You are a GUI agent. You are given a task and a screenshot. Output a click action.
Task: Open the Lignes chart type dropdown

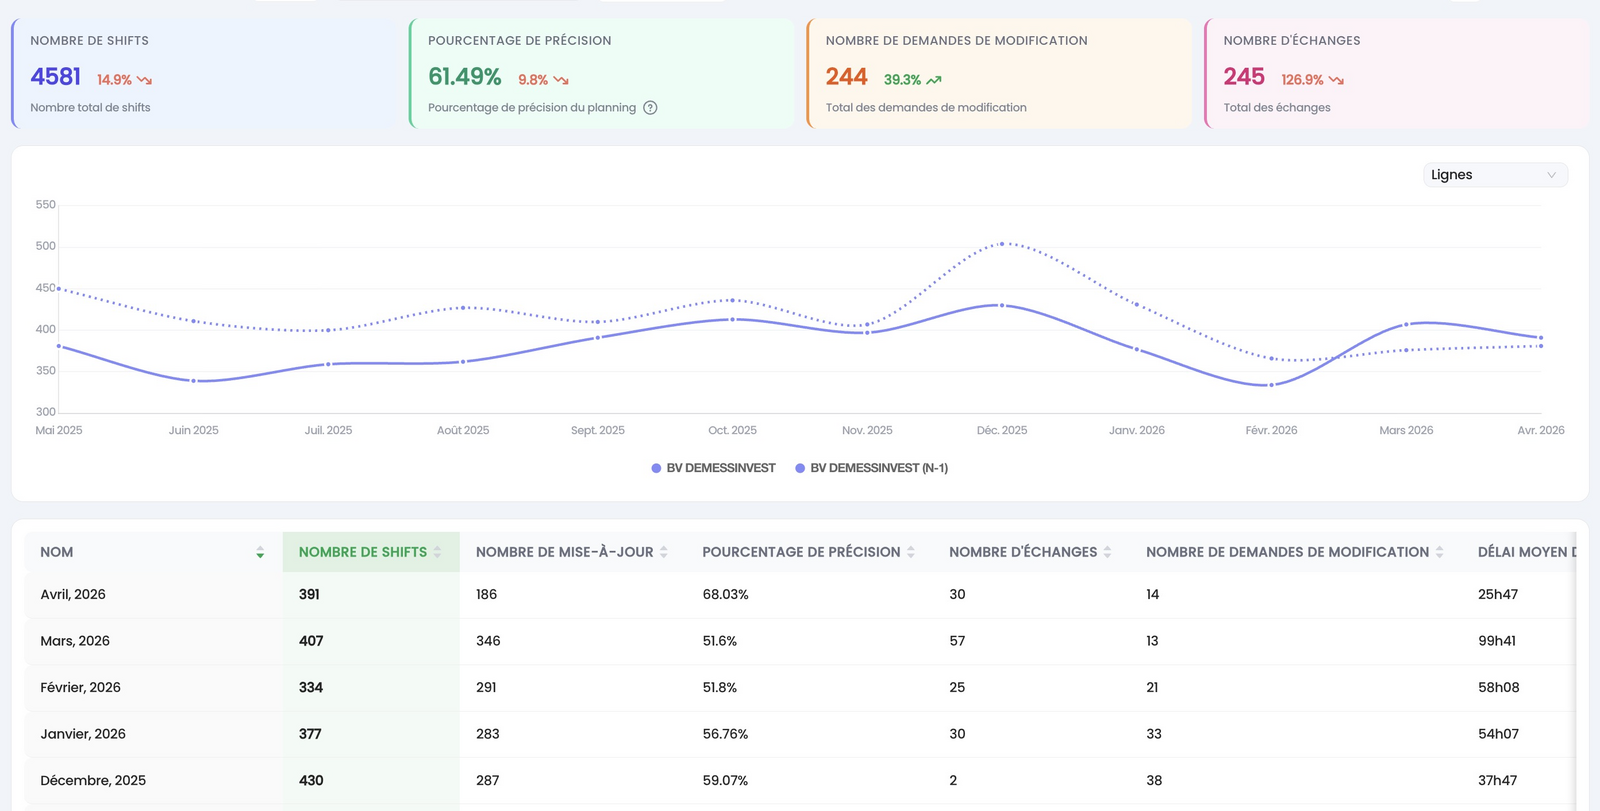1495,175
